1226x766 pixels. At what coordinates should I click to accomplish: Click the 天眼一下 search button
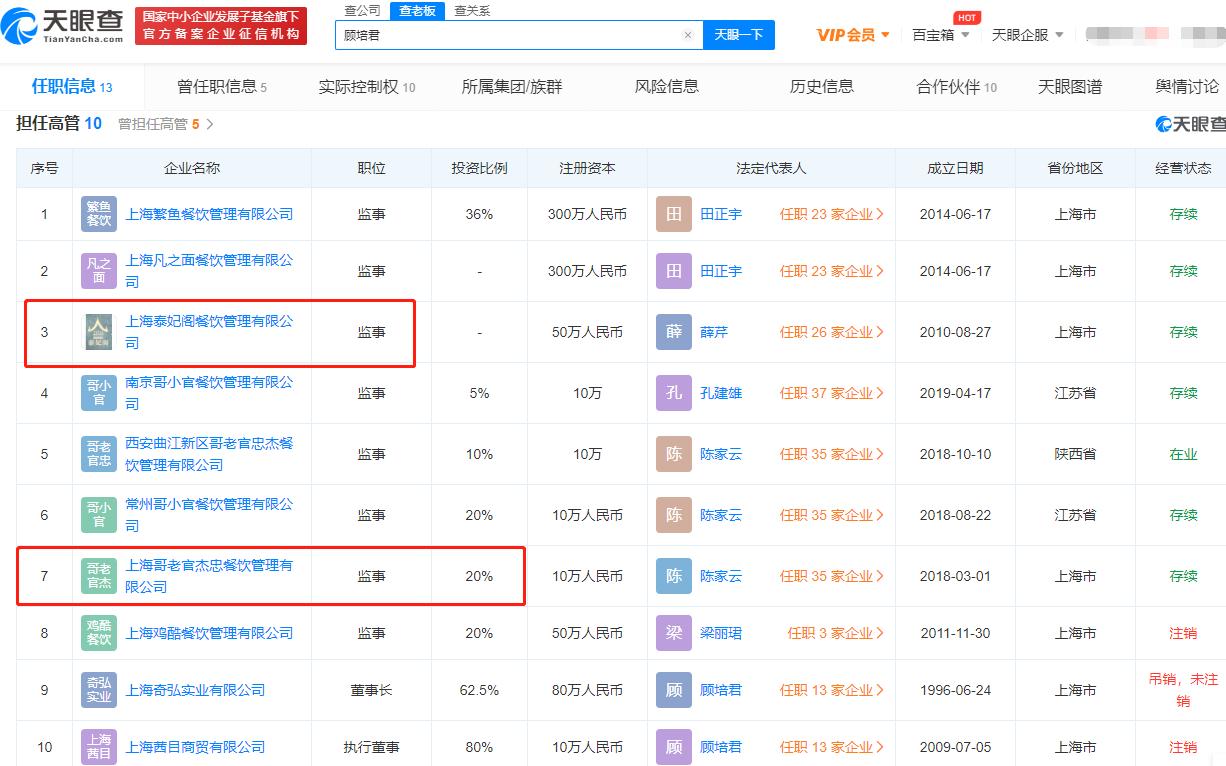(739, 35)
